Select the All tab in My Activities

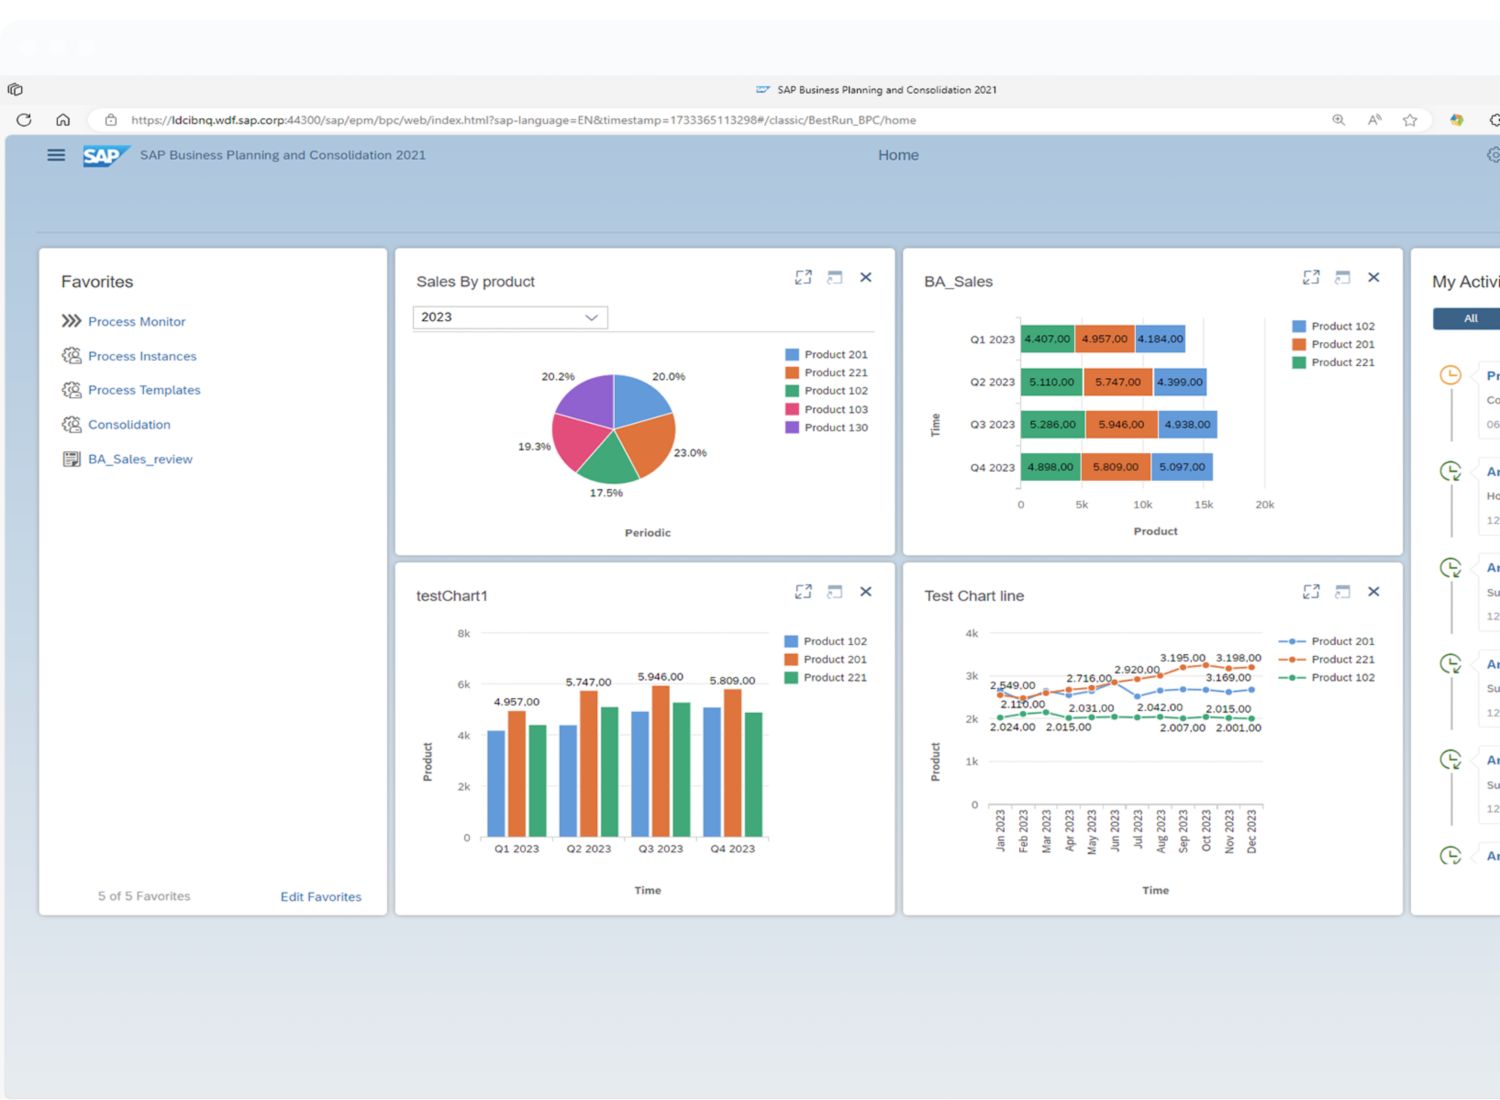pyautogui.click(x=1470, y=319)
